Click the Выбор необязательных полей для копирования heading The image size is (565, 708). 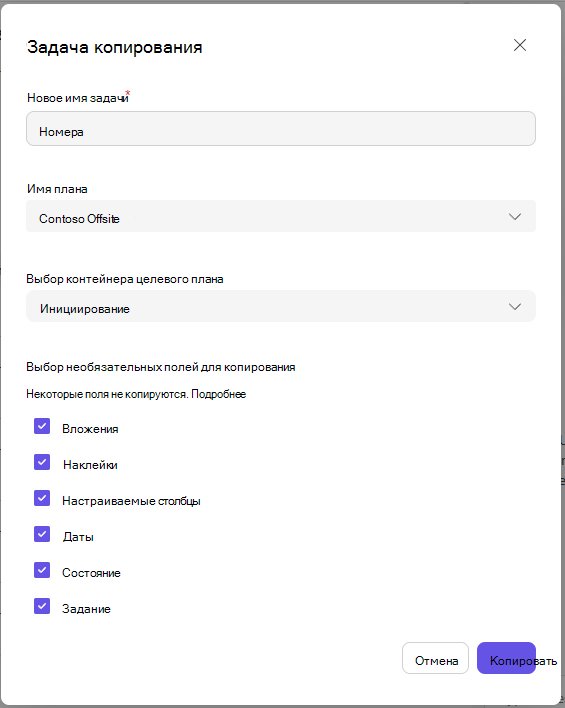(x=161, y=367)
